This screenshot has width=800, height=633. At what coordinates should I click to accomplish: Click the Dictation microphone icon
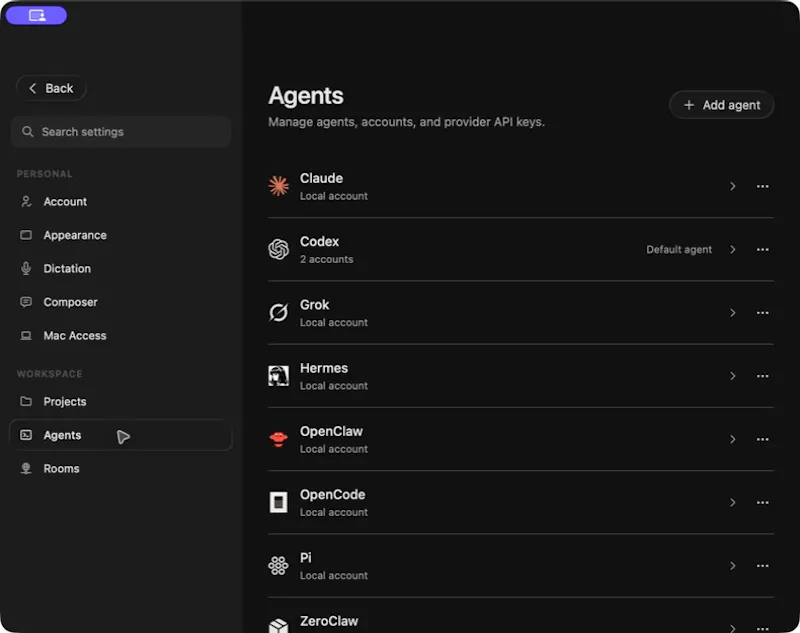click(x=26, y=268)
